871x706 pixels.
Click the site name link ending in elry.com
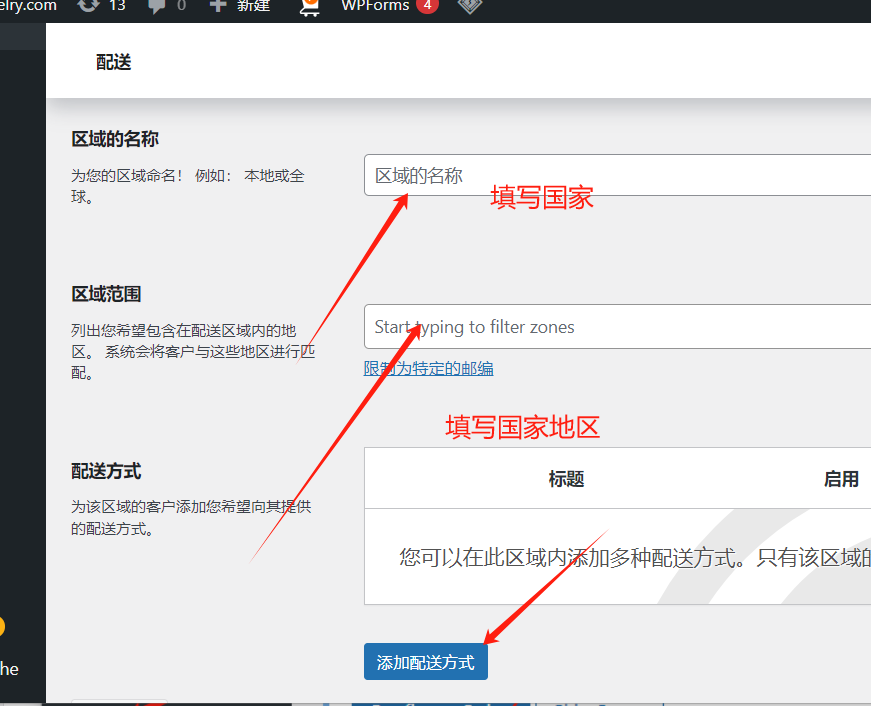pyautogui.click(x=28, y=6)
